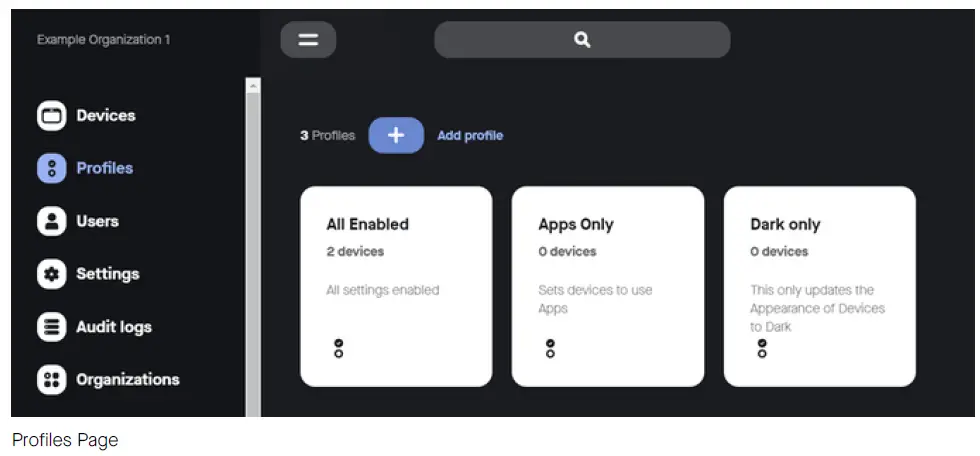Go to the Audit logs page
This screenshot has width=980, height=456.
[113, 327]
